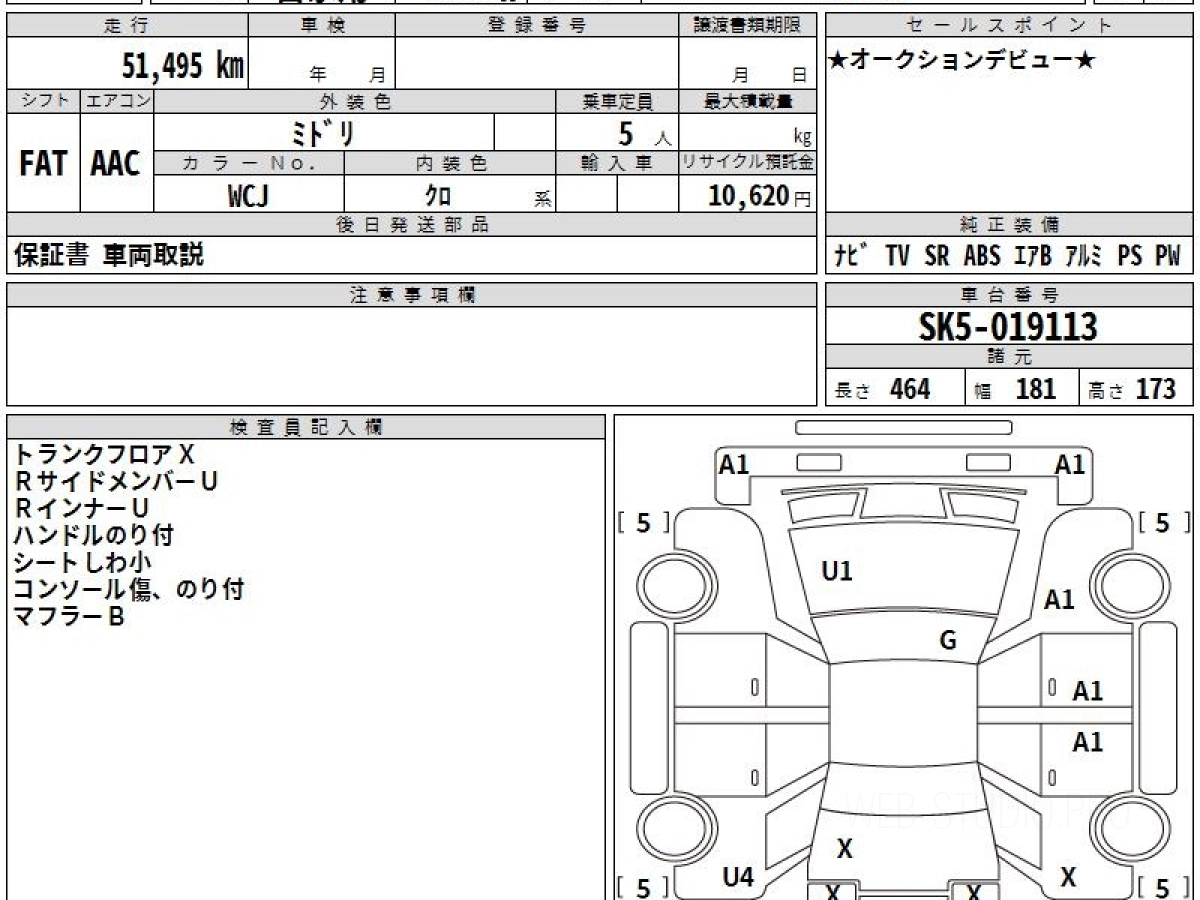The height and width of the screenshot is (900, 1200).
Task: Select the PW power window code
Action: coord(1168,256)
